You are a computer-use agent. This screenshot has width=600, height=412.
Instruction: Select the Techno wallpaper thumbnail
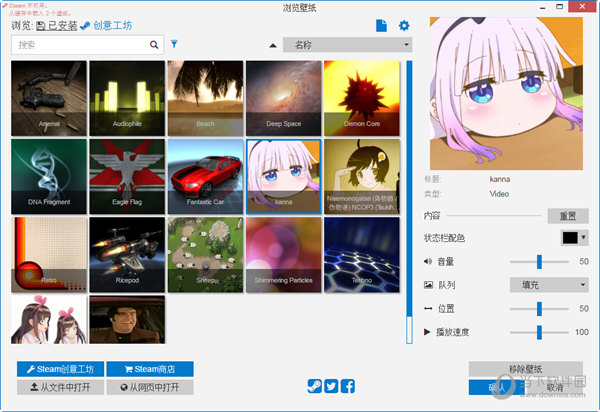point(362,255)
